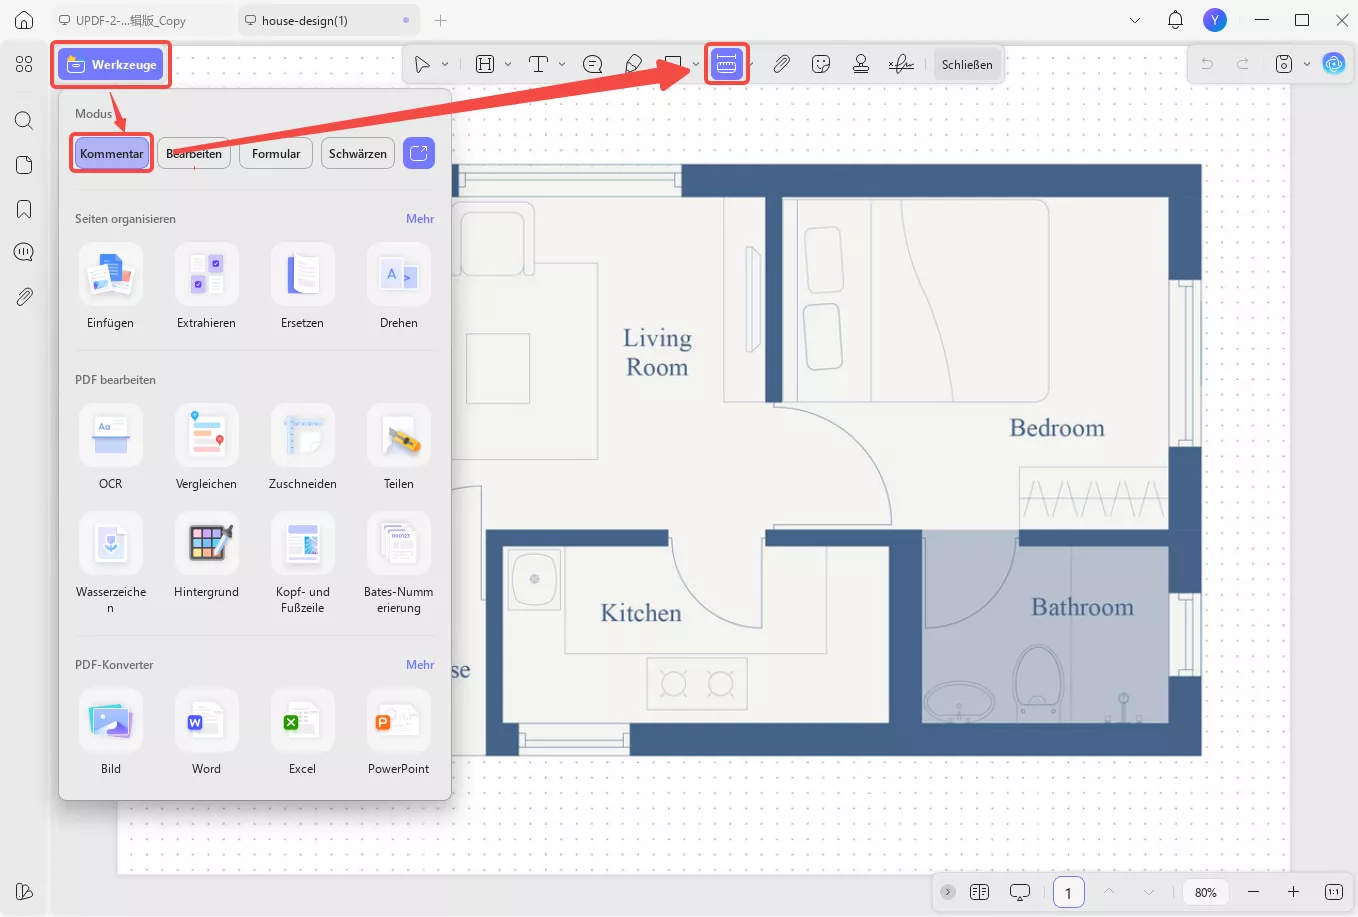
Task: Switch to Schwärzen mode
Action: tap(358, 154)
